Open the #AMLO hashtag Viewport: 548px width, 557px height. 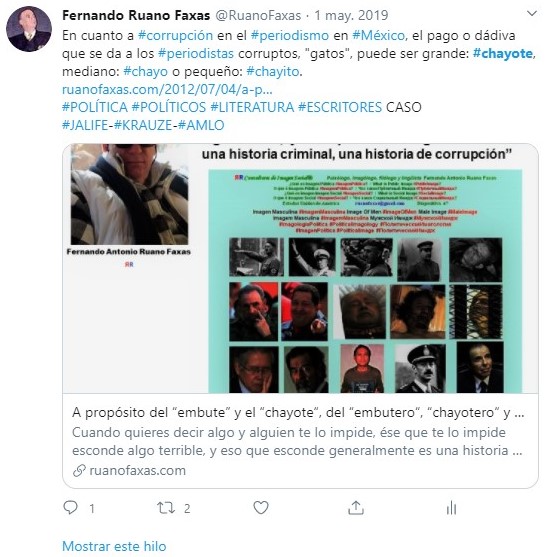point(201,125)
